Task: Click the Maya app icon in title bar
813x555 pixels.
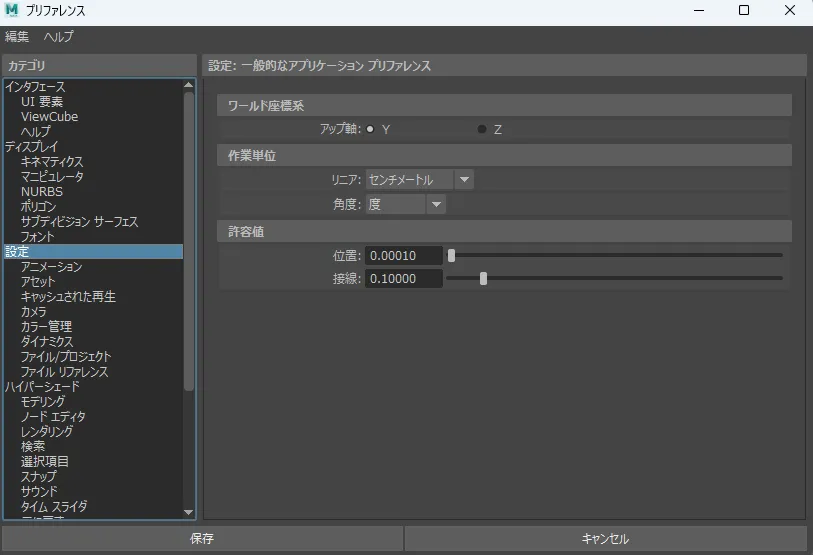Action: pyautogui.click(x=13, y=11)
